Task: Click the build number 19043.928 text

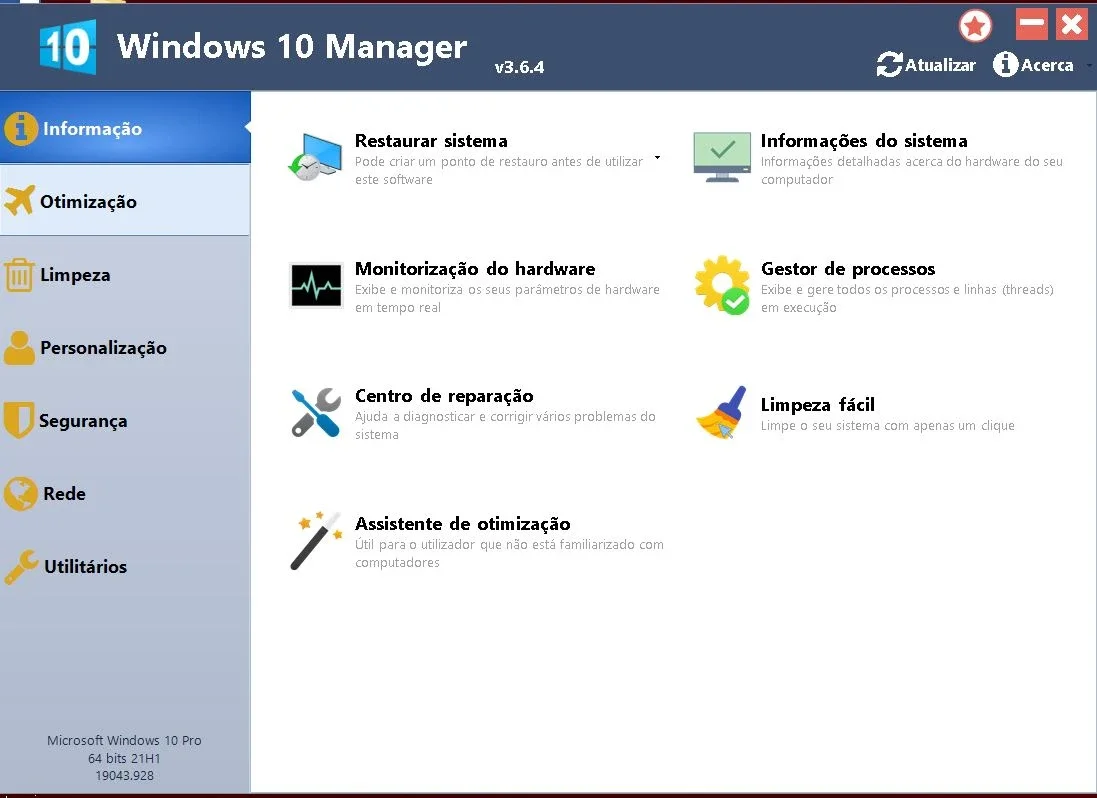Action: click(x=125, y=776)
